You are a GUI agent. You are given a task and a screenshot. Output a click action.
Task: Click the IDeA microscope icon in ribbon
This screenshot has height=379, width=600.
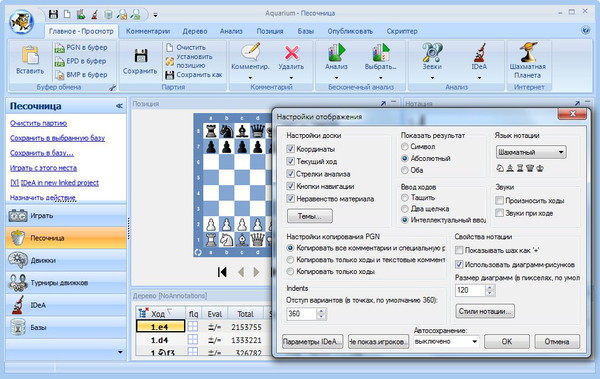tap(479, 52)
